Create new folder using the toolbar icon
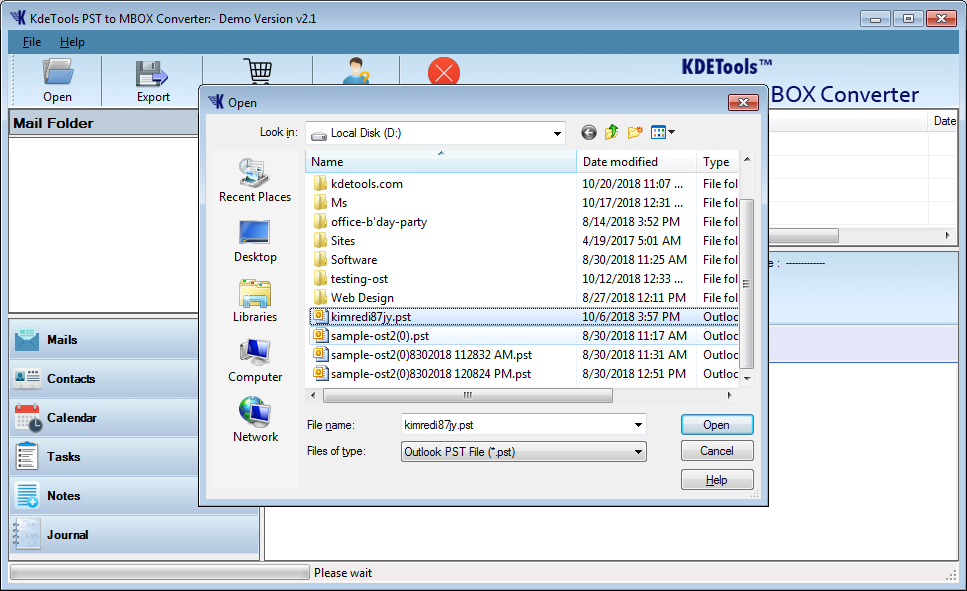967x591 pixels. 635,132
